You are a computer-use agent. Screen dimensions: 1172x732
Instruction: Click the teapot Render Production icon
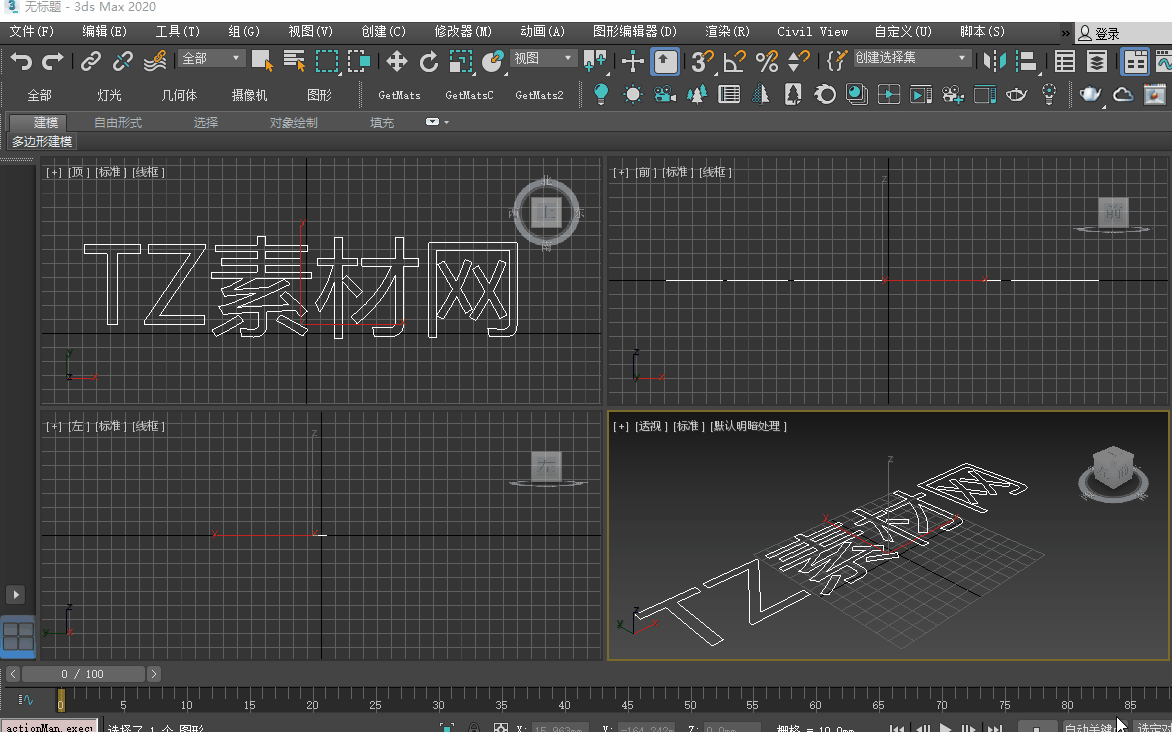pos(1091,94)
